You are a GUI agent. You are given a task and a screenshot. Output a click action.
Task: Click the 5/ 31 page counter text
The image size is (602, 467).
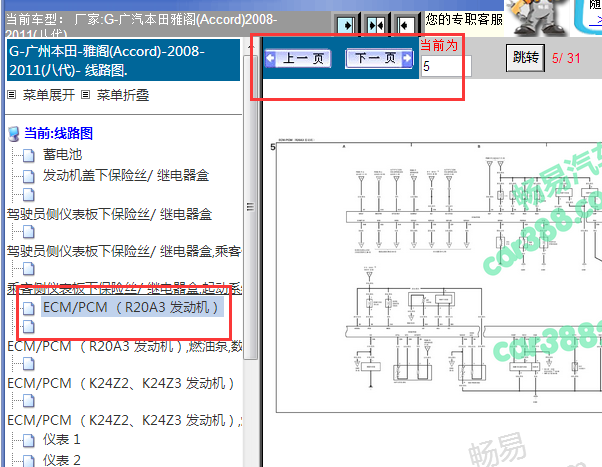click(566, 58)
